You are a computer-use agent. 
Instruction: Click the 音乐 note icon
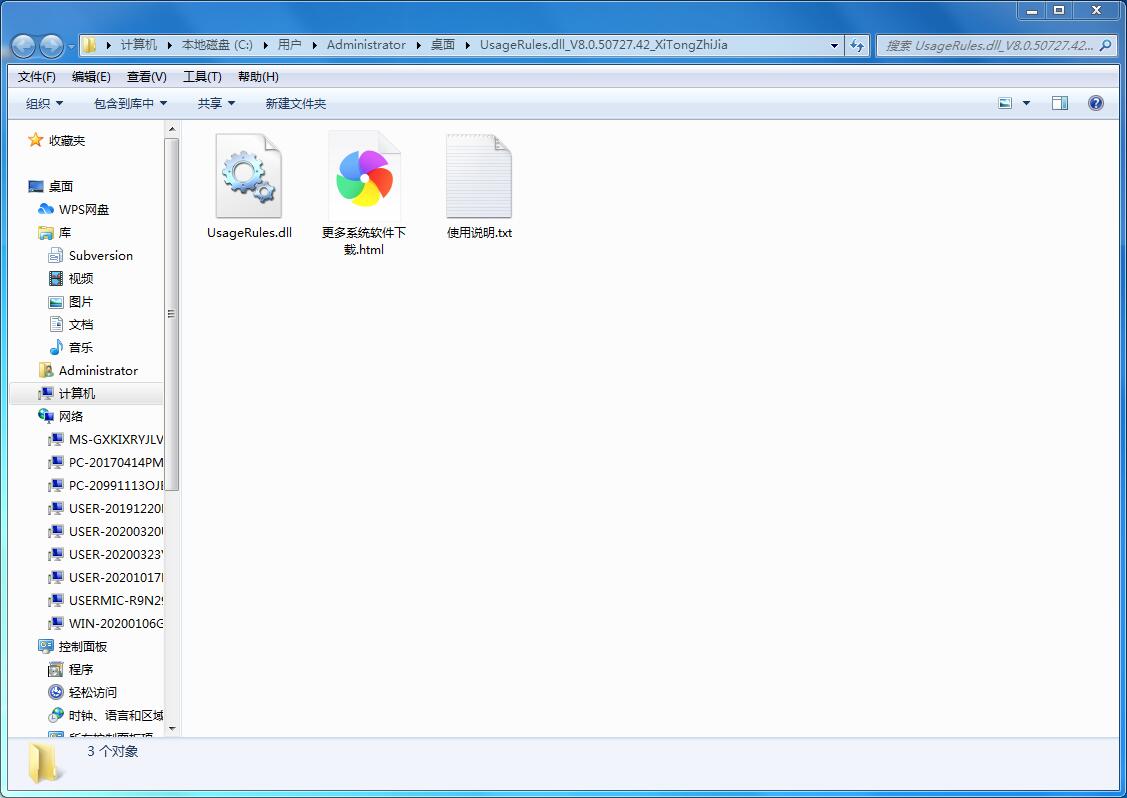pos(55,347)
